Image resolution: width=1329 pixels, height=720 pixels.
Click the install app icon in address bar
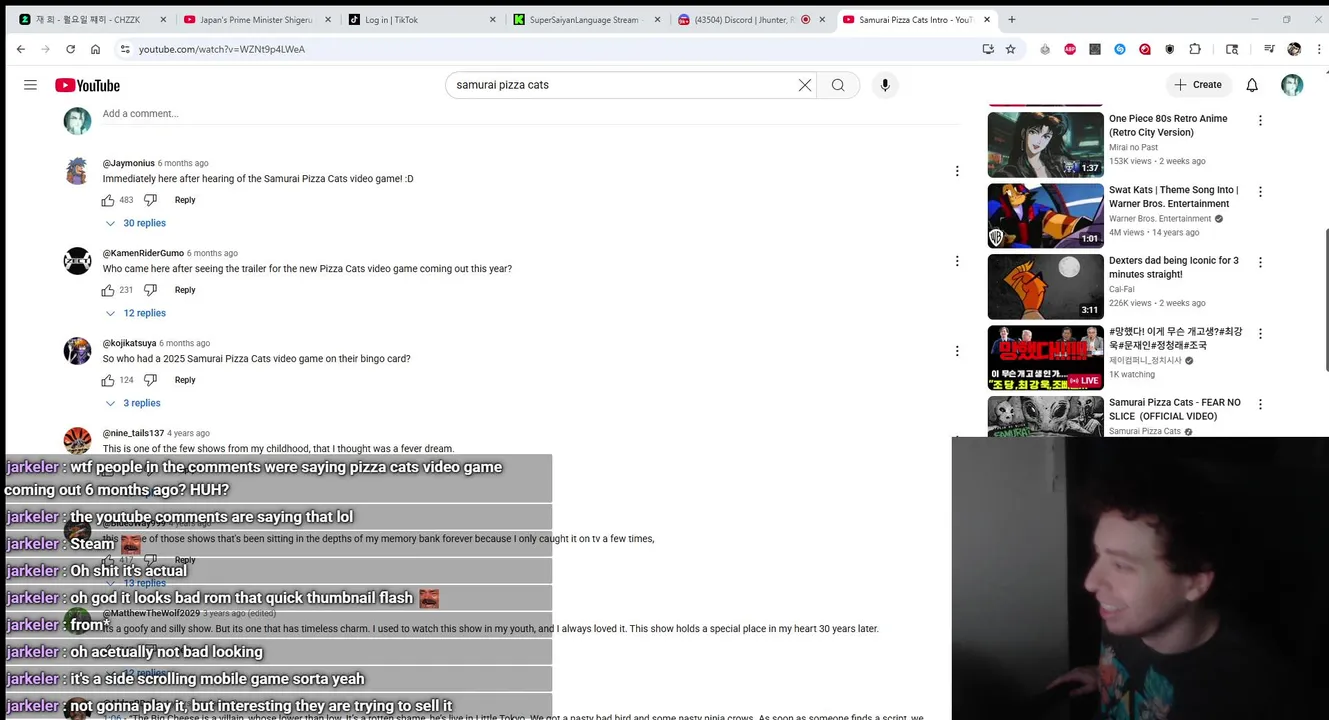click(x=988, y=49)
